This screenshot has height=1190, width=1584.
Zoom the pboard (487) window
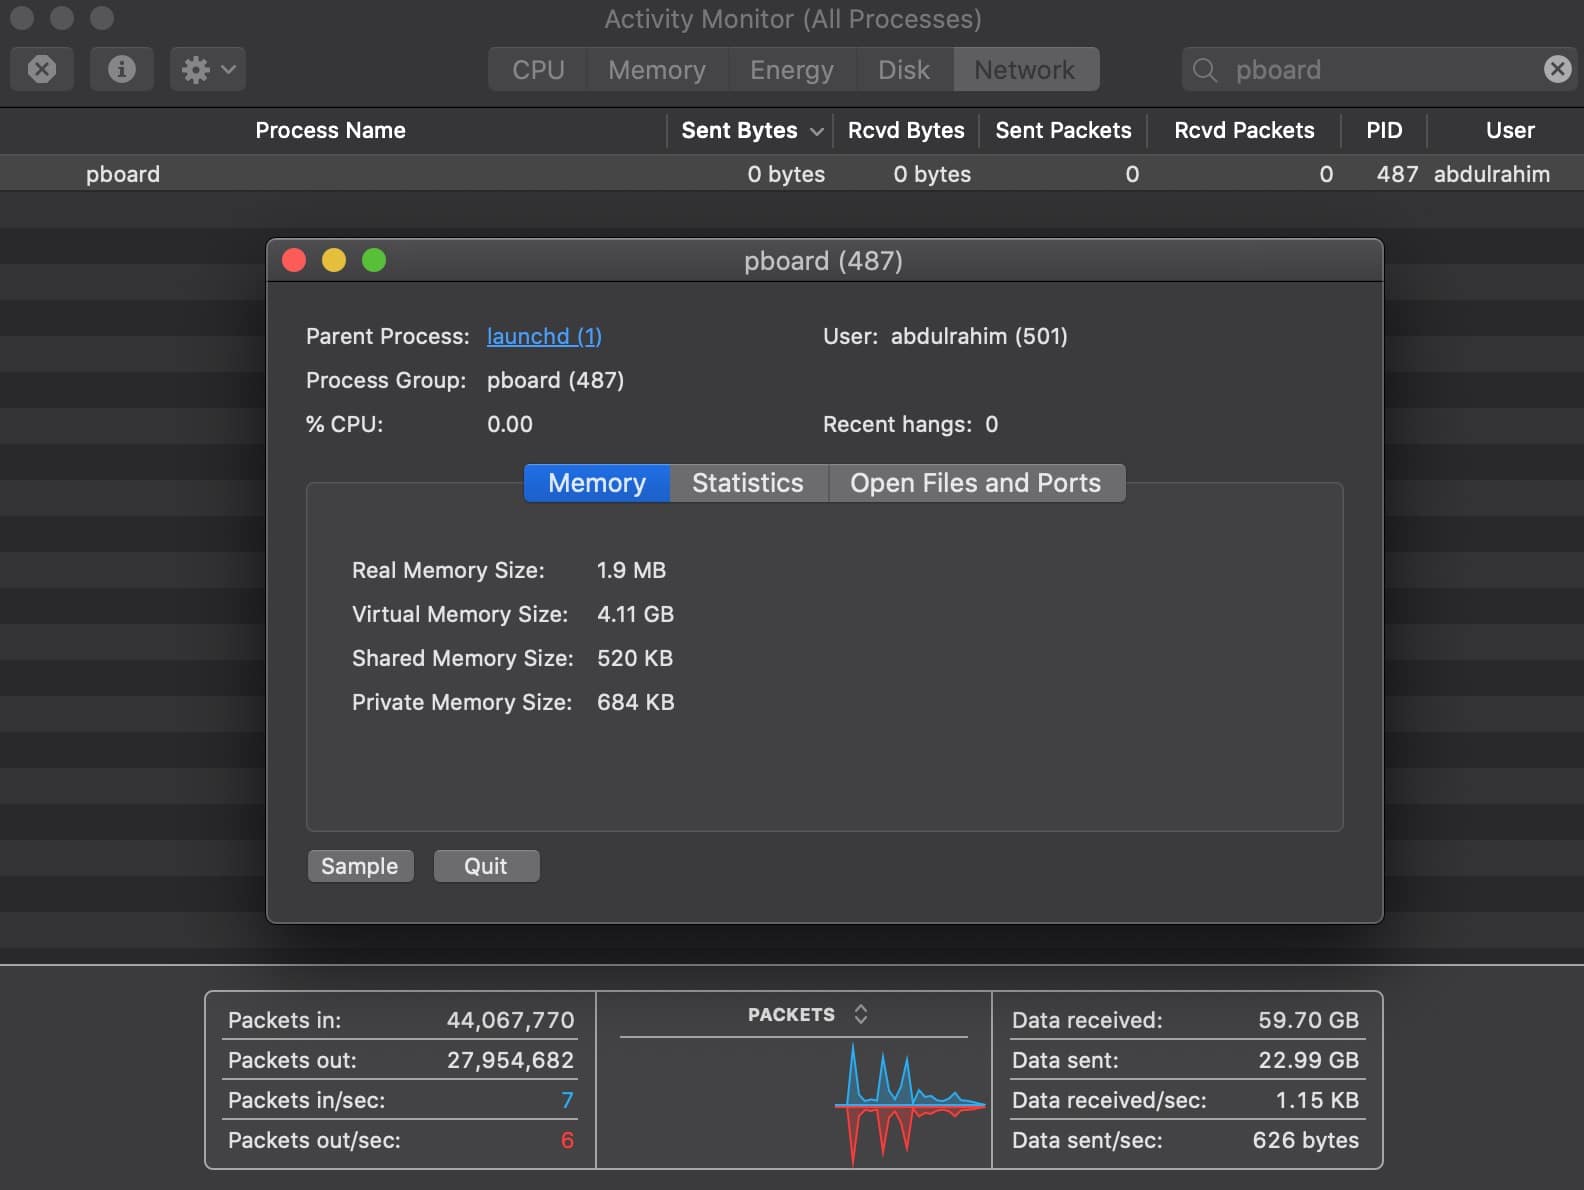pyautogui.click(x=374, y=261)
